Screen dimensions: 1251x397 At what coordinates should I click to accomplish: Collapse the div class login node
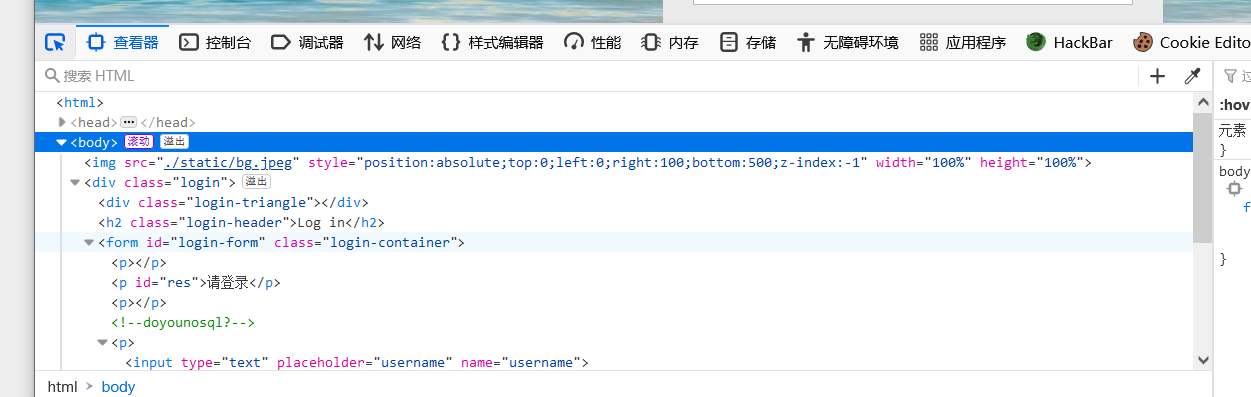click(x=76, y=182)
